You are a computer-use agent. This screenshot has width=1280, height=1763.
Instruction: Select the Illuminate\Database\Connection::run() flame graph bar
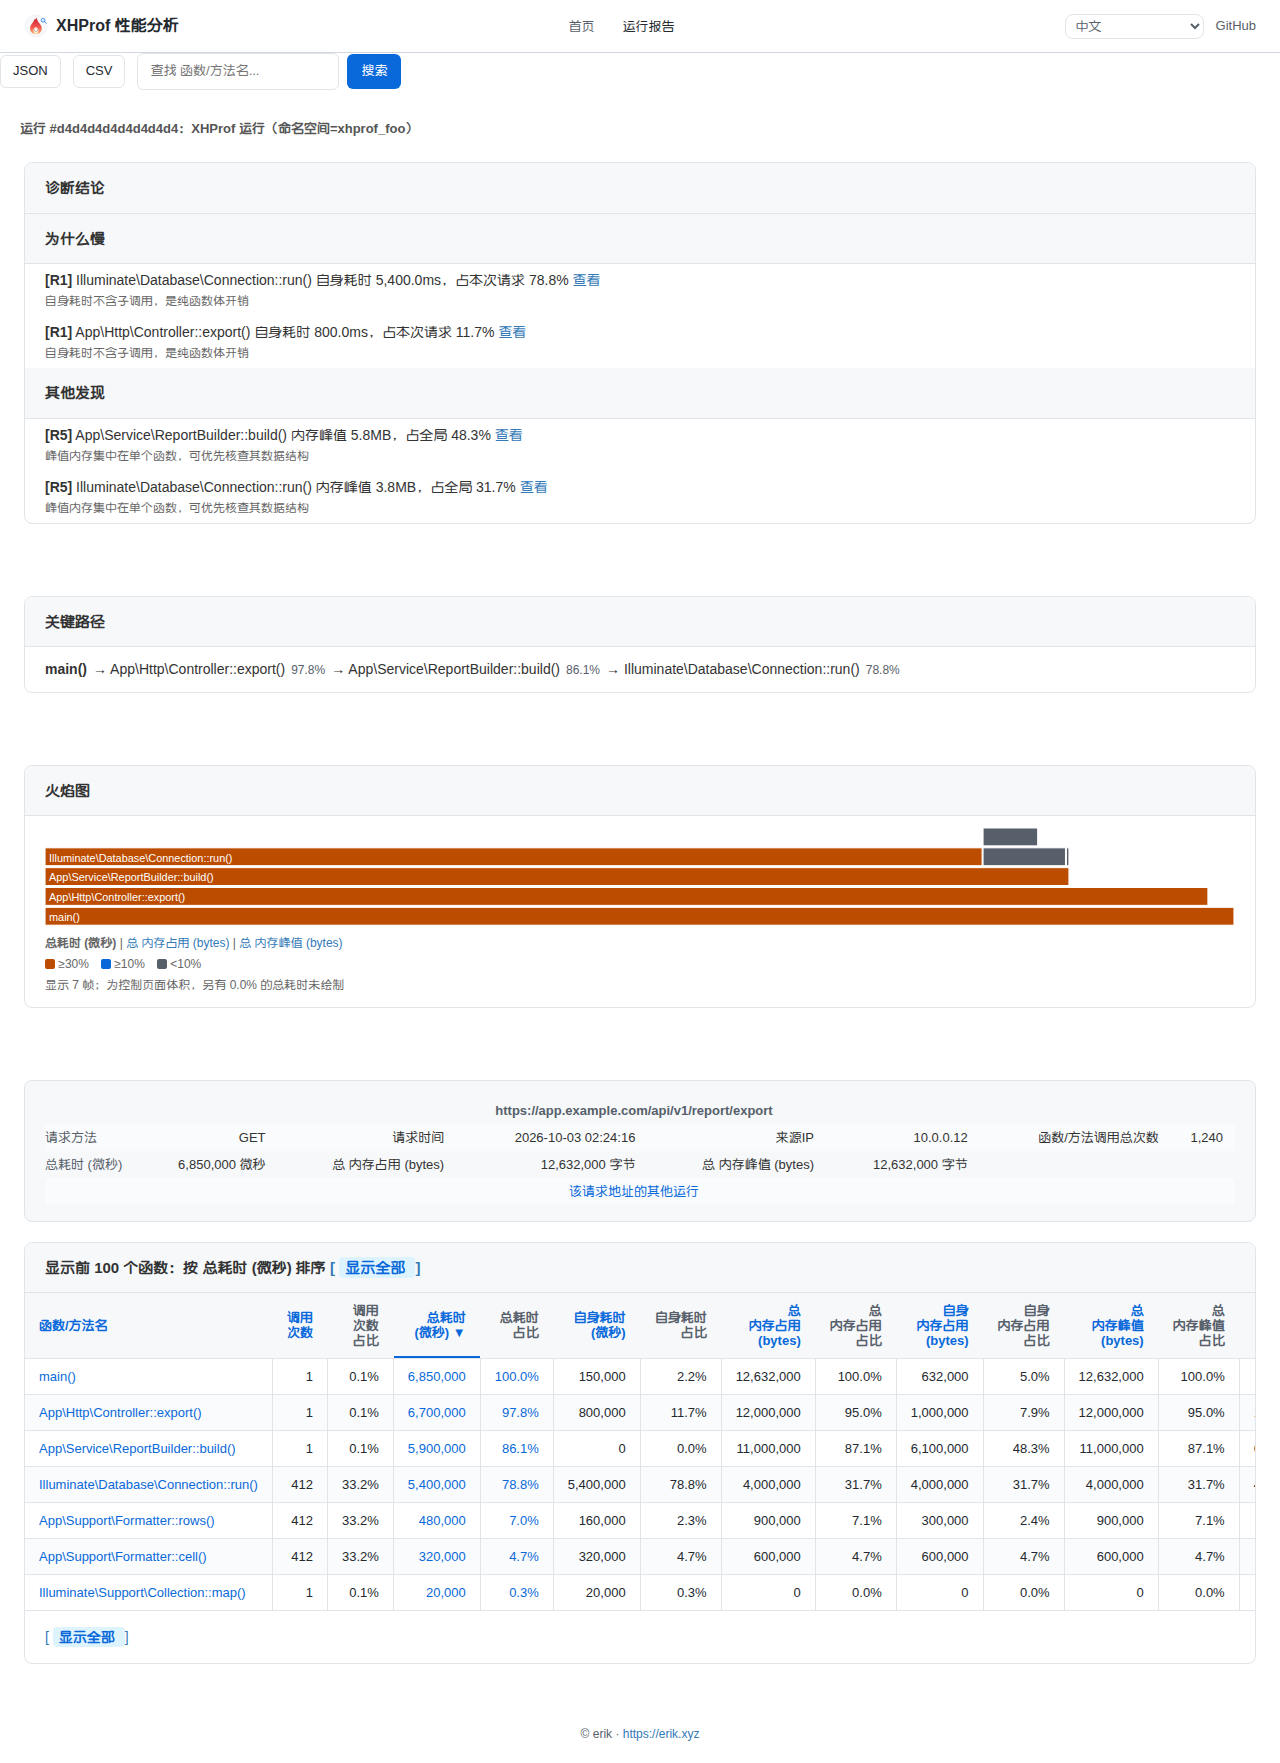click(513, 857)
